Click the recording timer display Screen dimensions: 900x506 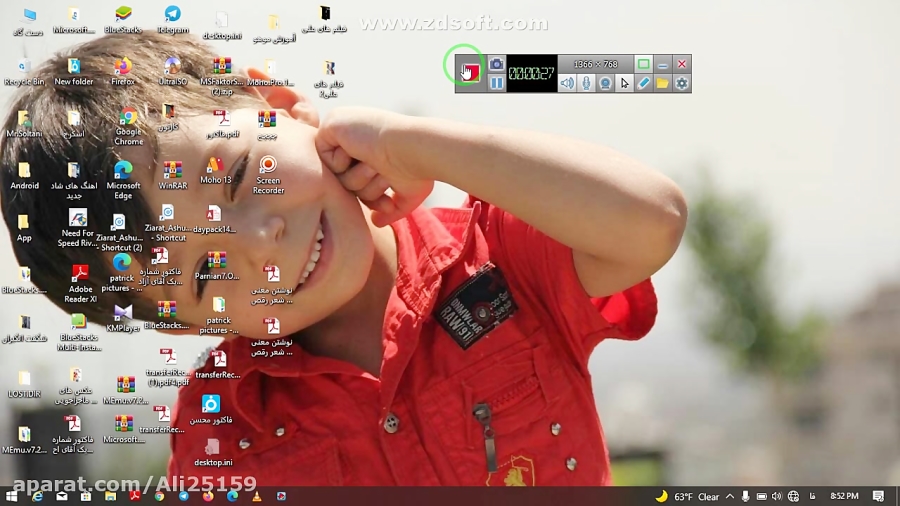click(x=532, y=73)
